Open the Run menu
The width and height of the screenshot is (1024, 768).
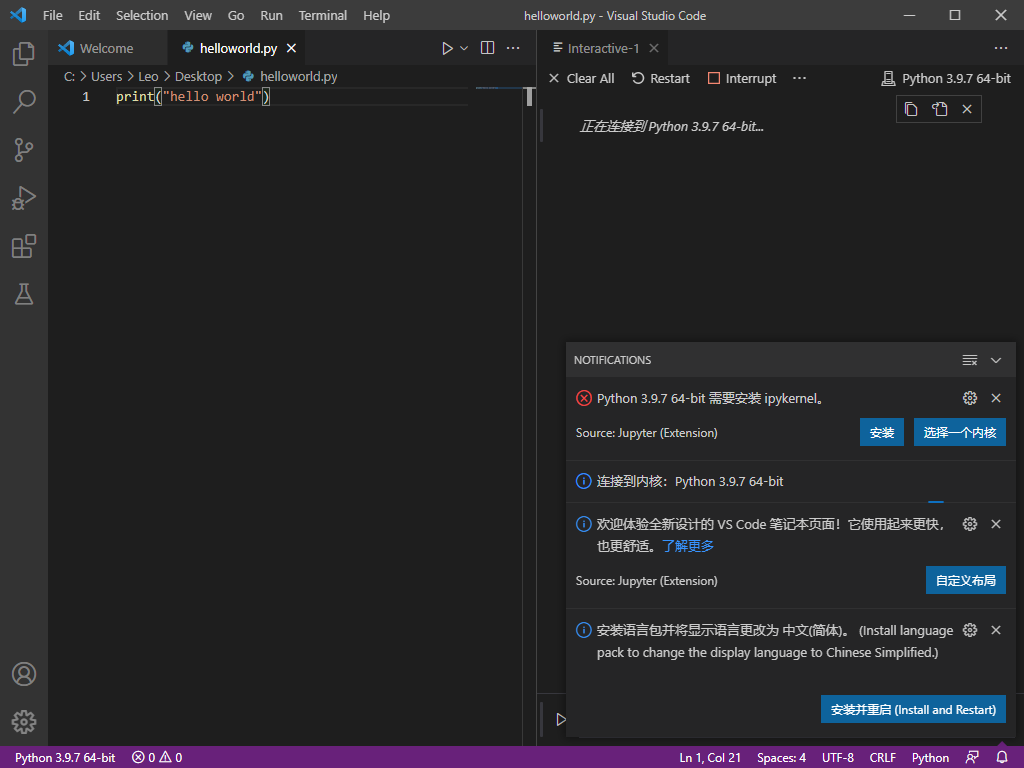[272, 16]
